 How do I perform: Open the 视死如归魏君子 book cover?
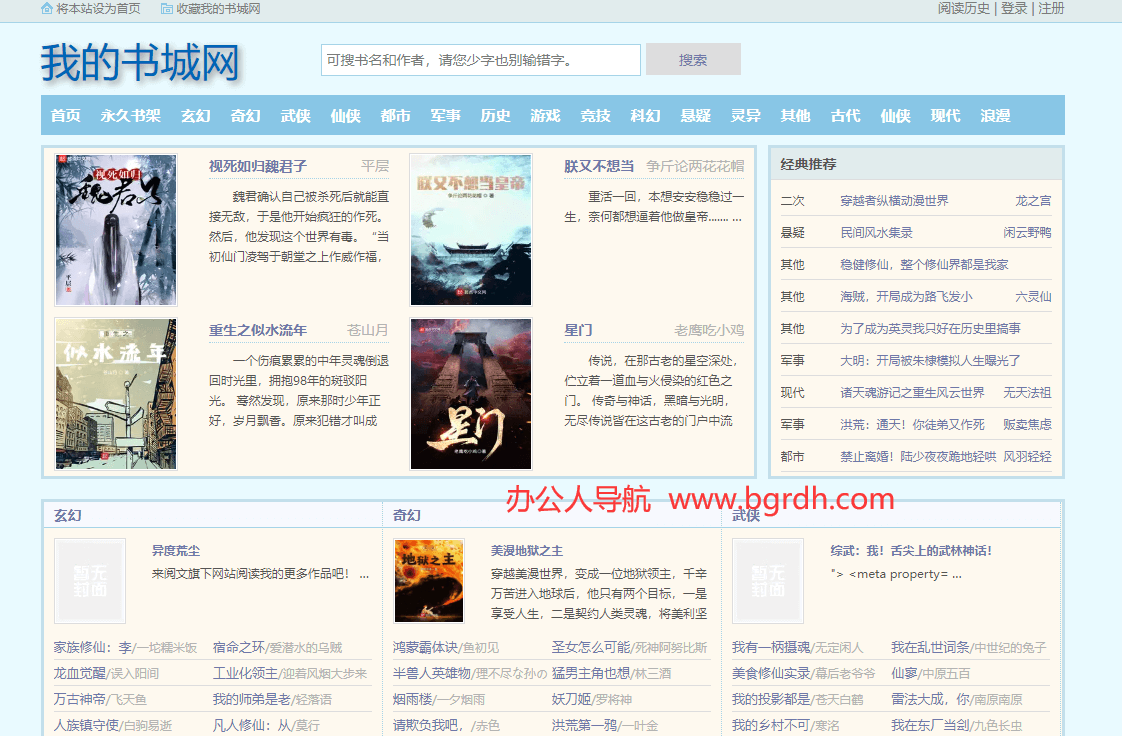tap(116, 230)
